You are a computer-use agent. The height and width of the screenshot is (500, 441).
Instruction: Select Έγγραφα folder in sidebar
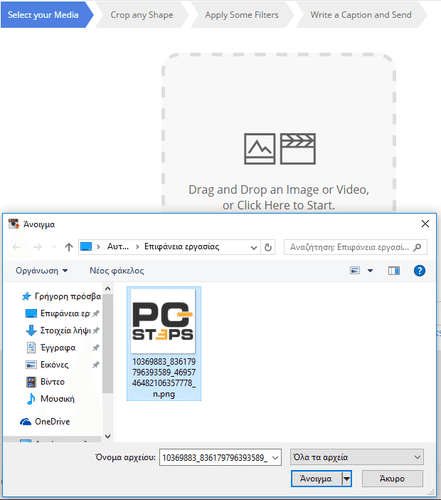62,348
